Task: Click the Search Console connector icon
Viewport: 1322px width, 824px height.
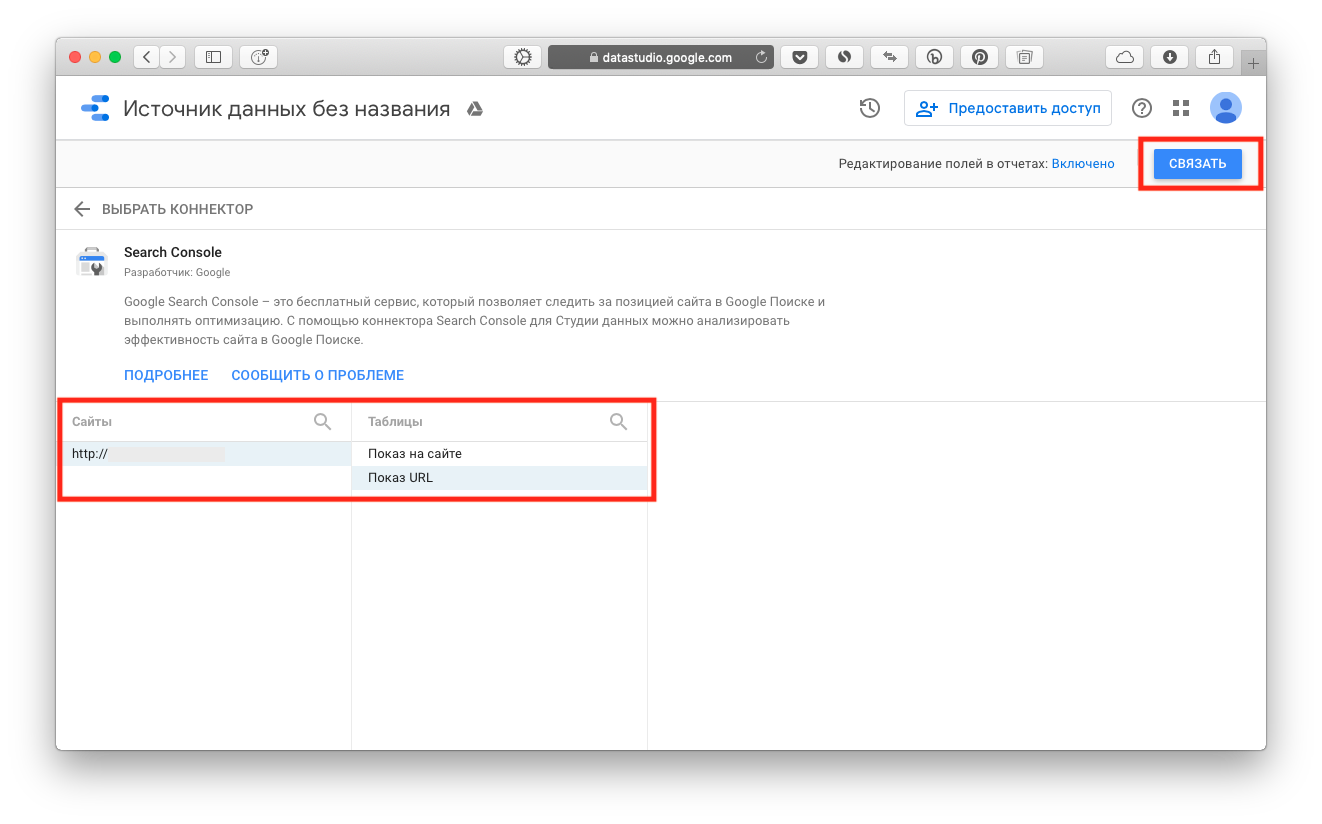Action: (91, 262)
